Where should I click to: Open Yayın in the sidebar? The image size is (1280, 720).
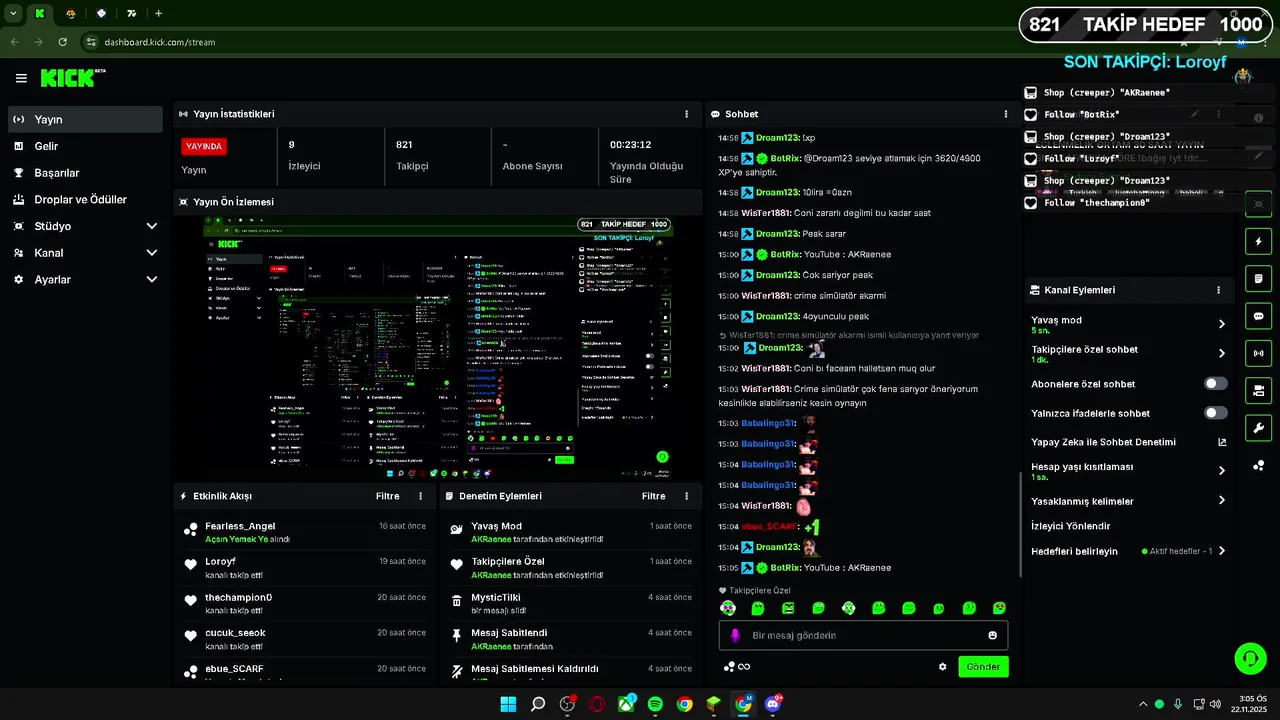pos(85,119)
